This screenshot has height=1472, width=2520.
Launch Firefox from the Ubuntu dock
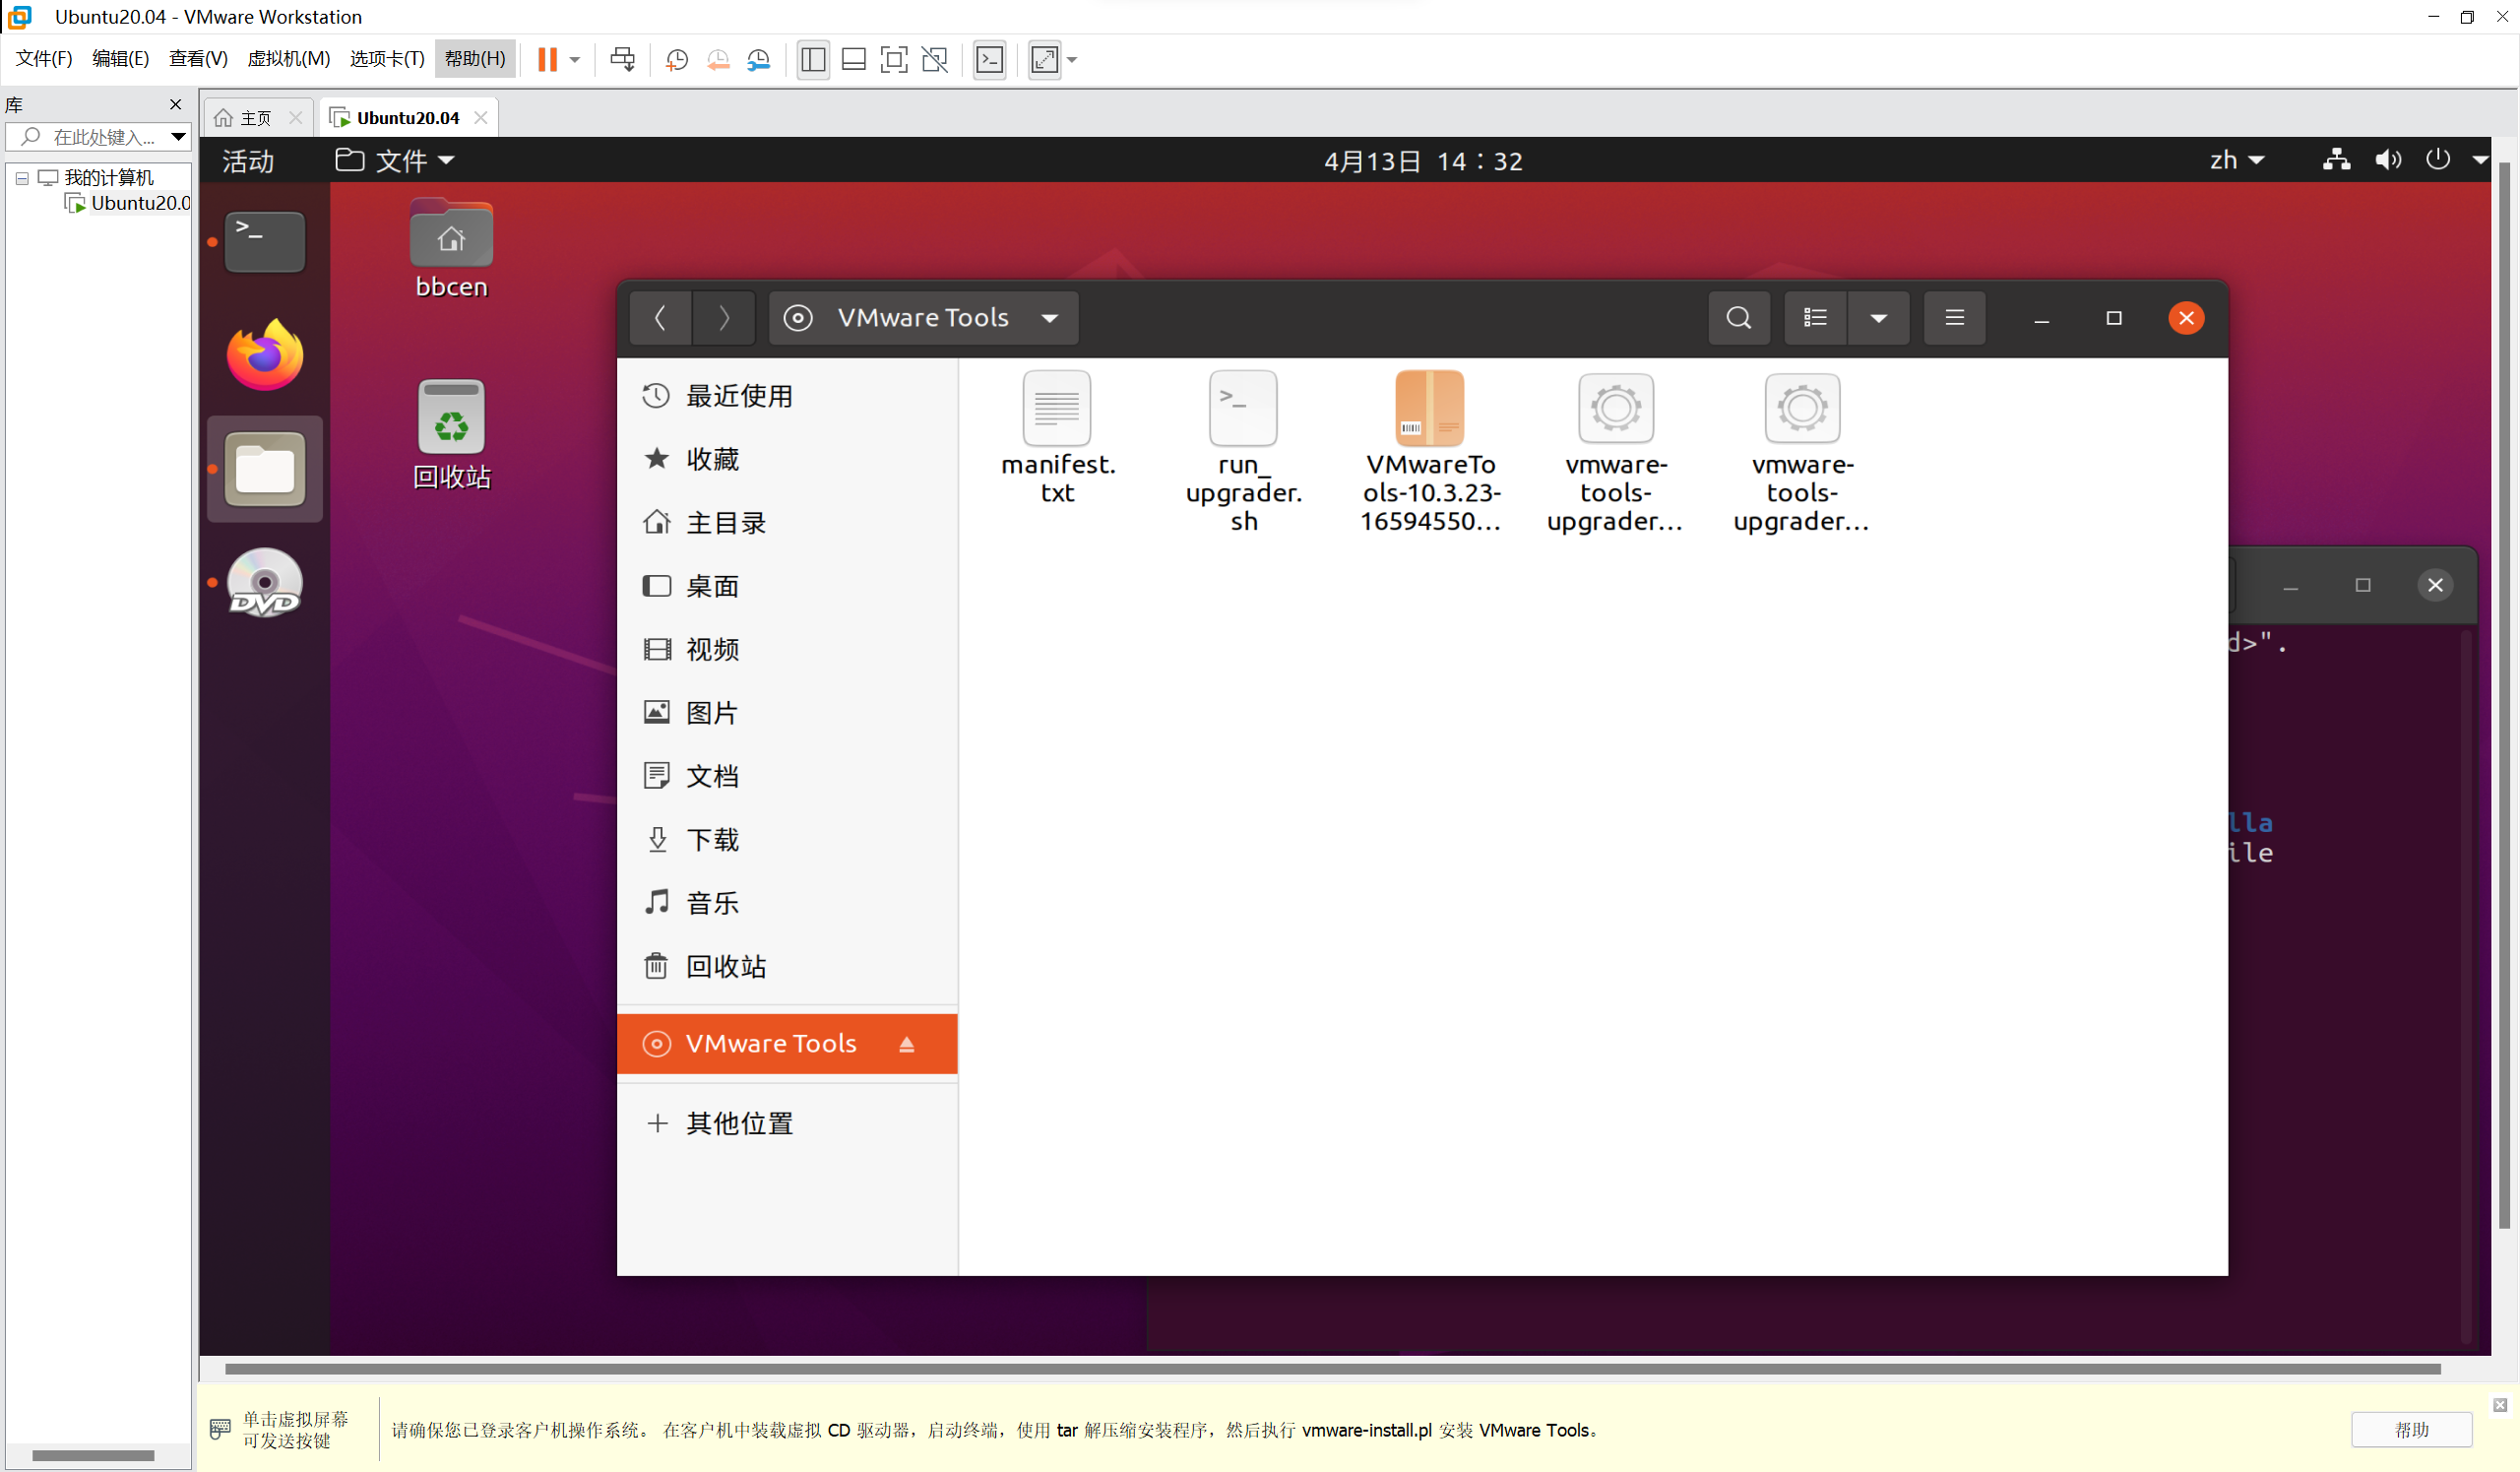pos(263,354)
